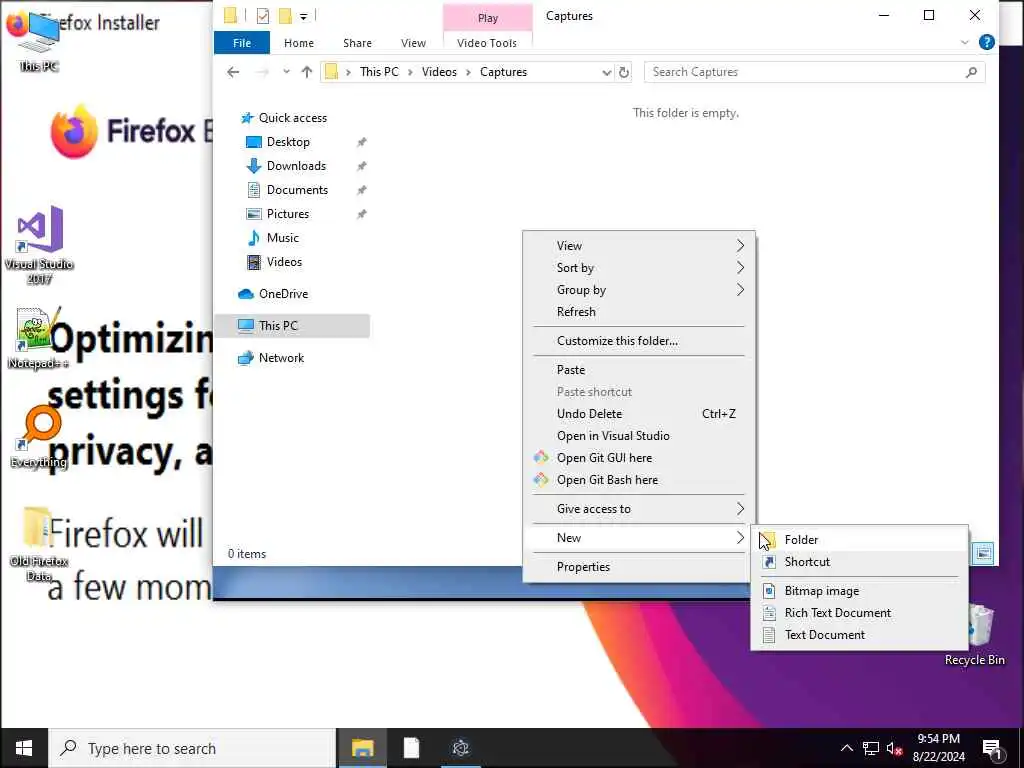The width and height of the screenshot is (1024, 768).
Task: Switch to the Home ribbon tab
Action: pyautogui.click(x=298, y=42)
